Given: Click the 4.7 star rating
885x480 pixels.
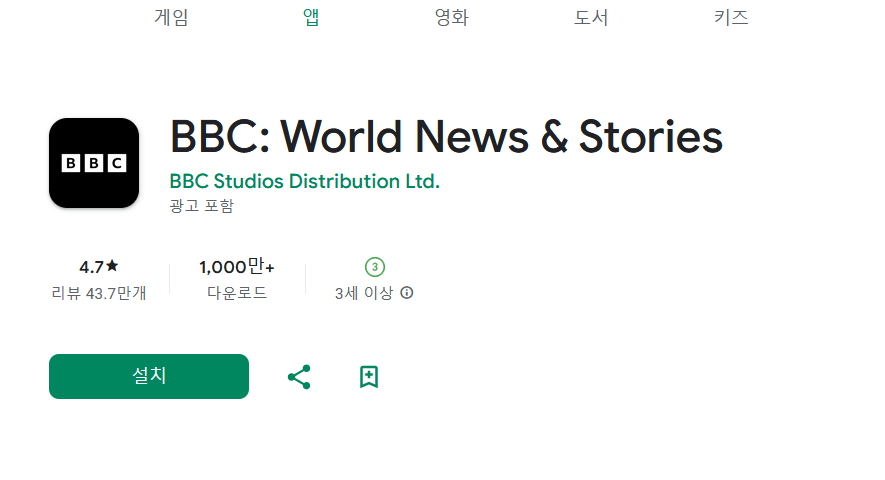Looking at the screenshot, I should [x=99, y=267].
